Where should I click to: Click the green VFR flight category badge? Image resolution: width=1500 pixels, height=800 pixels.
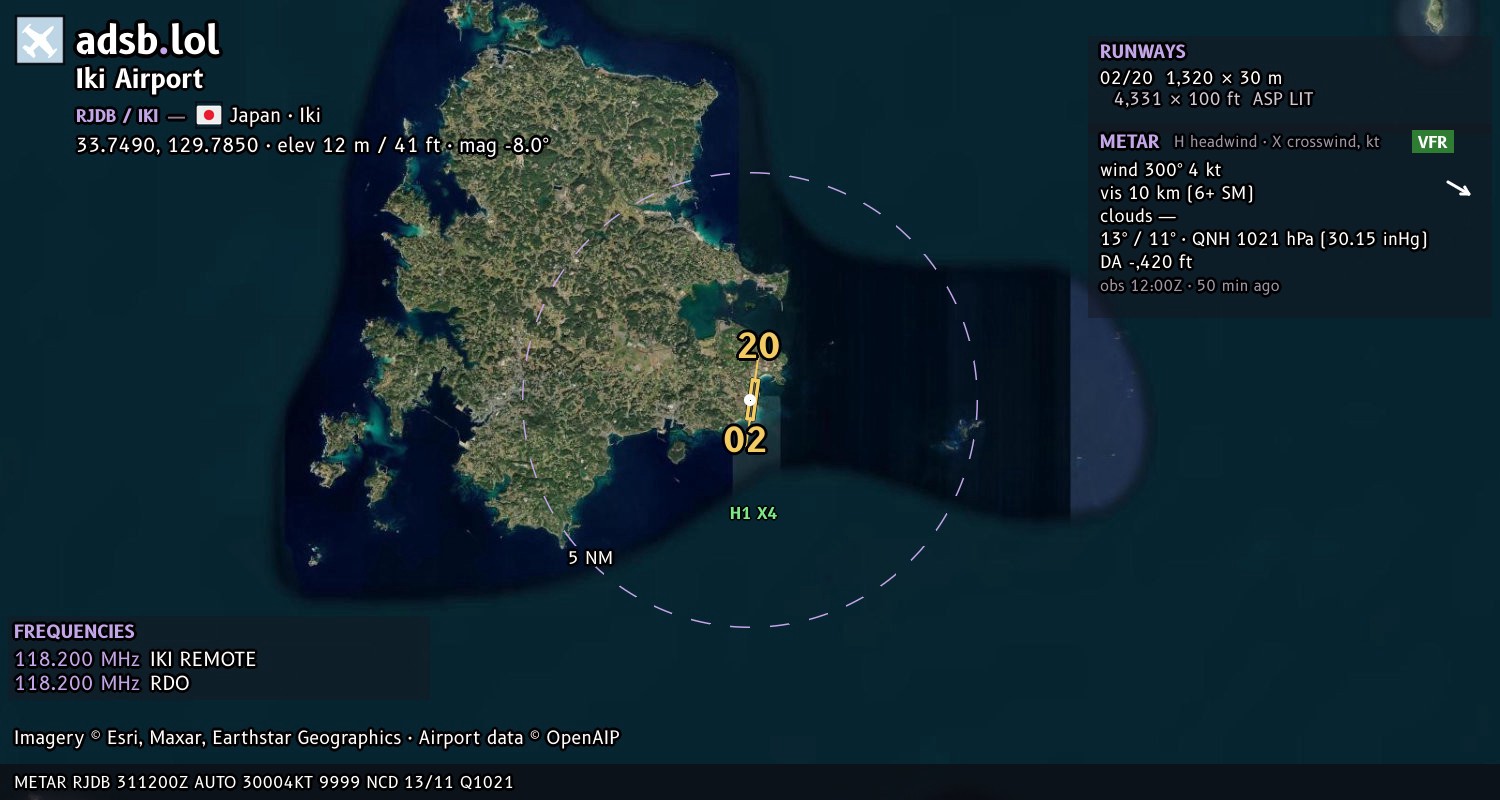(x=1432, y=142)
